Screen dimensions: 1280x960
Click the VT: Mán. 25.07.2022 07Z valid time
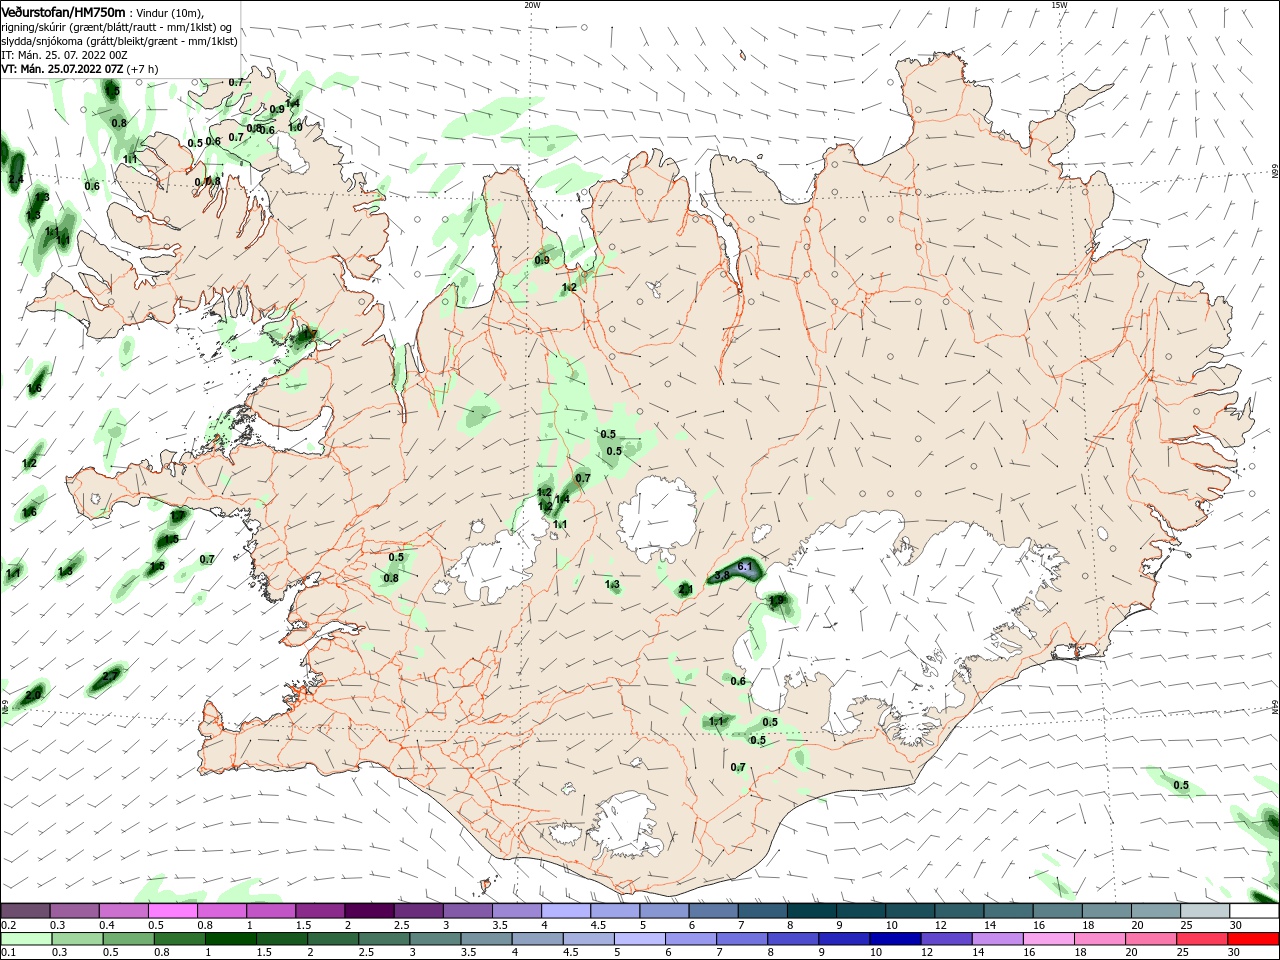(62, 69)
